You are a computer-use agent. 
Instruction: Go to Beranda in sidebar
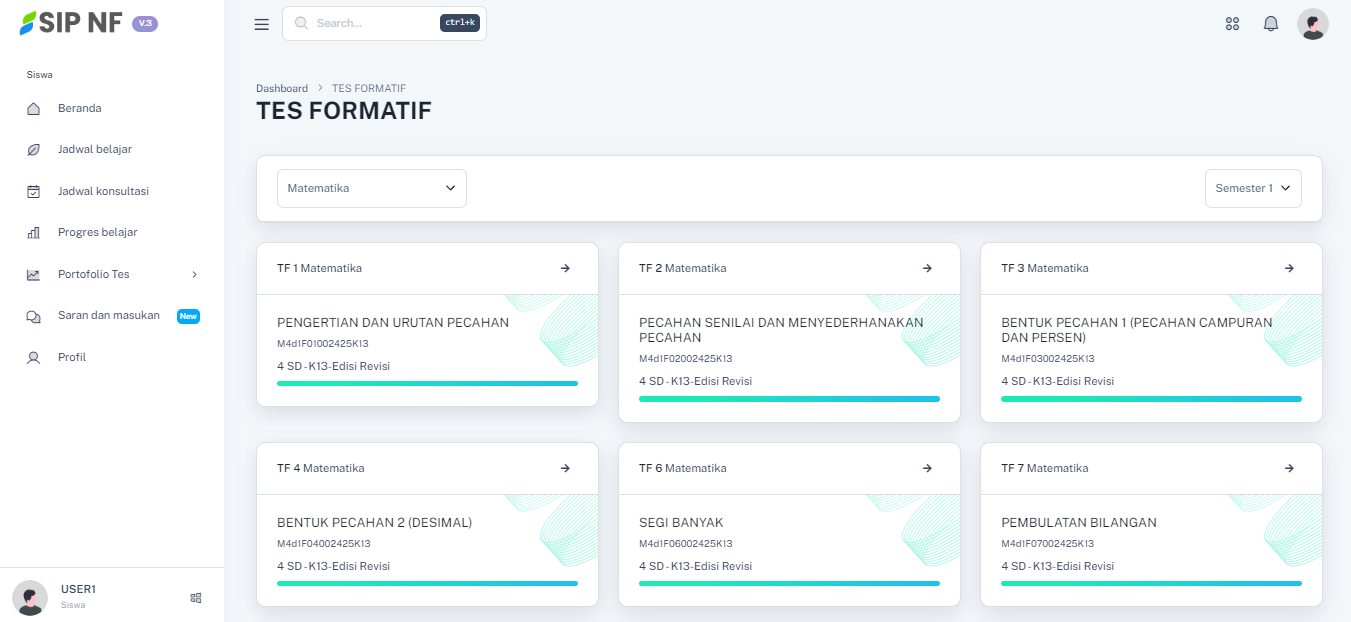[x=79, y=108]
